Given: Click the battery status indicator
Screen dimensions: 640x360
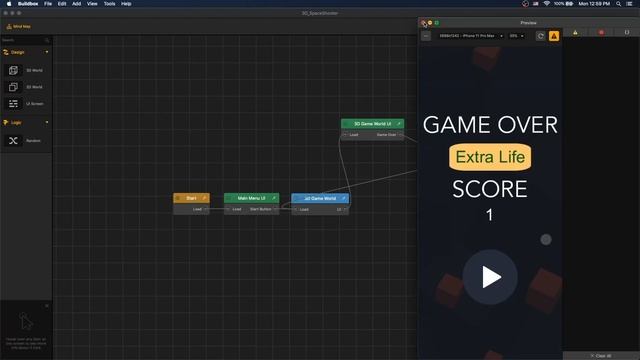Looking at the screenshot, I should 563,4.
